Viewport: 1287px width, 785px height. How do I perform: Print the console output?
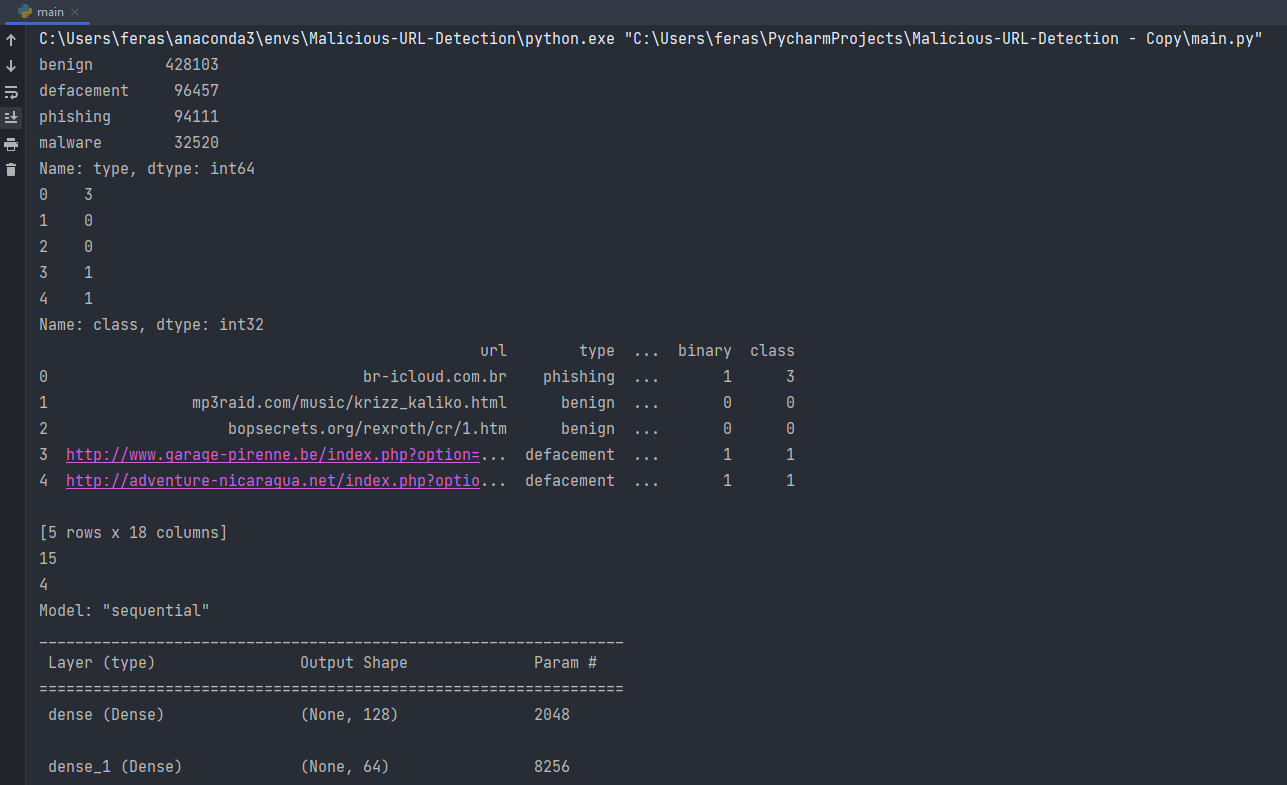11,144
